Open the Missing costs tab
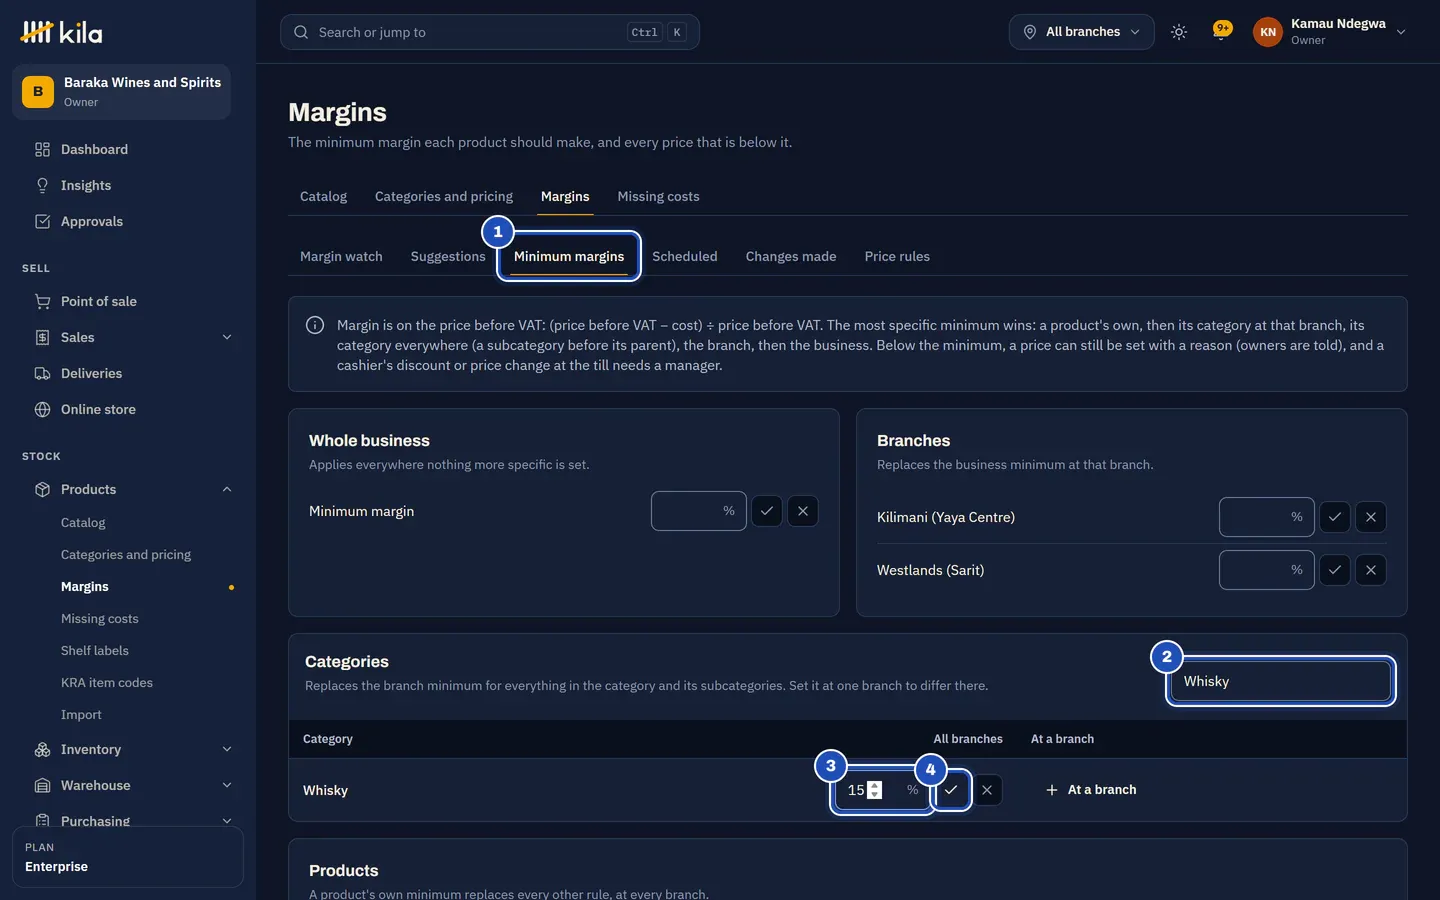The height and width of the screenshot is (900, 1440). tap(658, 196)
